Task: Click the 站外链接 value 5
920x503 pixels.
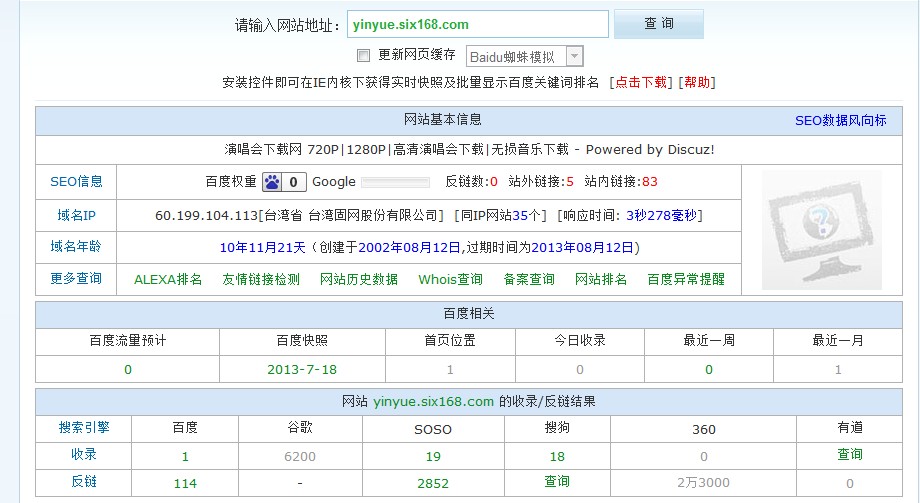Action: point(570,182)
